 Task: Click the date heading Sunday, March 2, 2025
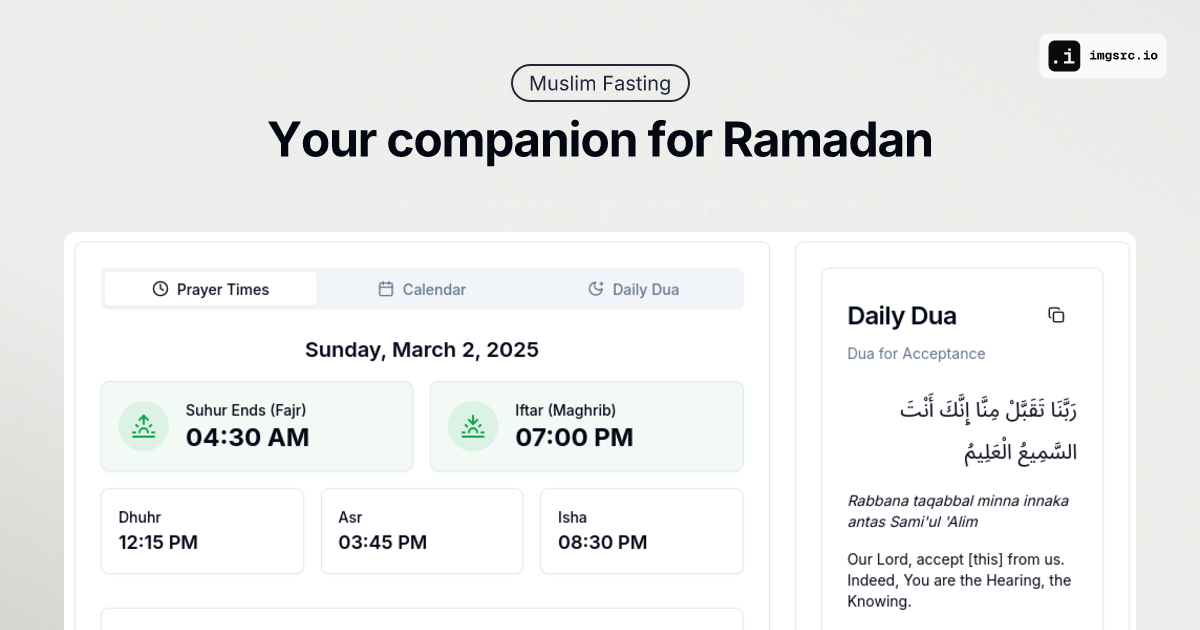click(x=422, y=350)
